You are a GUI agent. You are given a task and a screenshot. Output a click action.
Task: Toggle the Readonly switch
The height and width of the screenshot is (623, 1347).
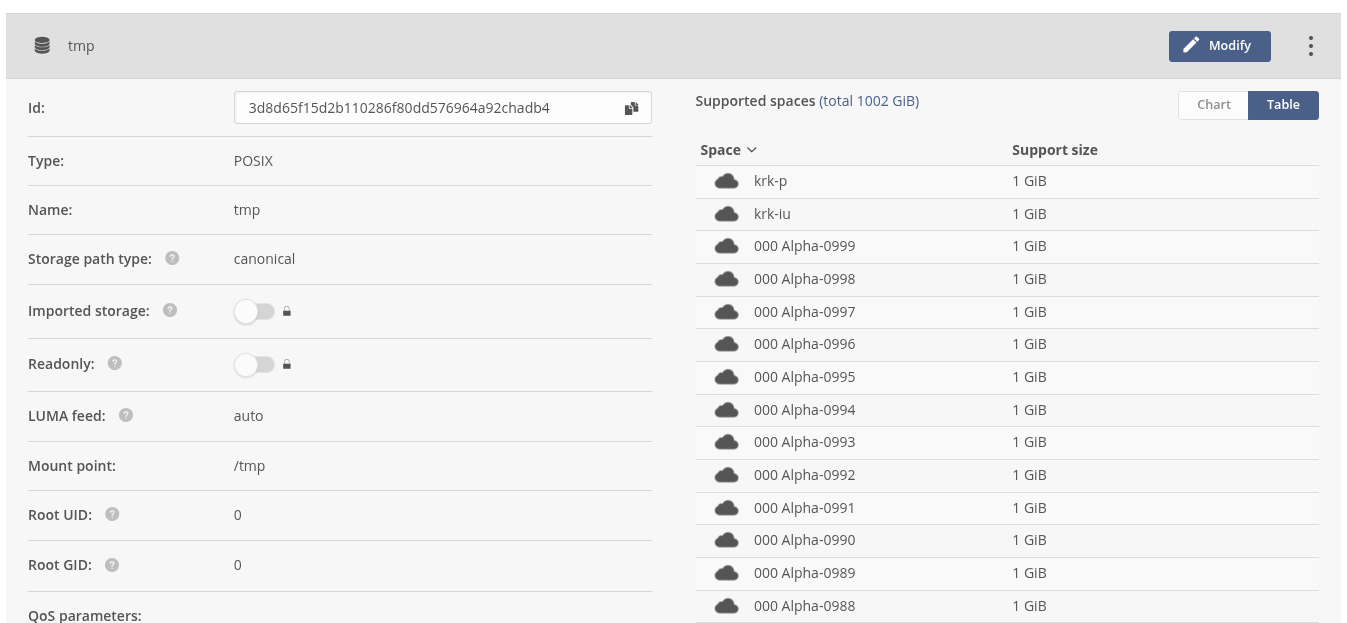coord(254,365)
